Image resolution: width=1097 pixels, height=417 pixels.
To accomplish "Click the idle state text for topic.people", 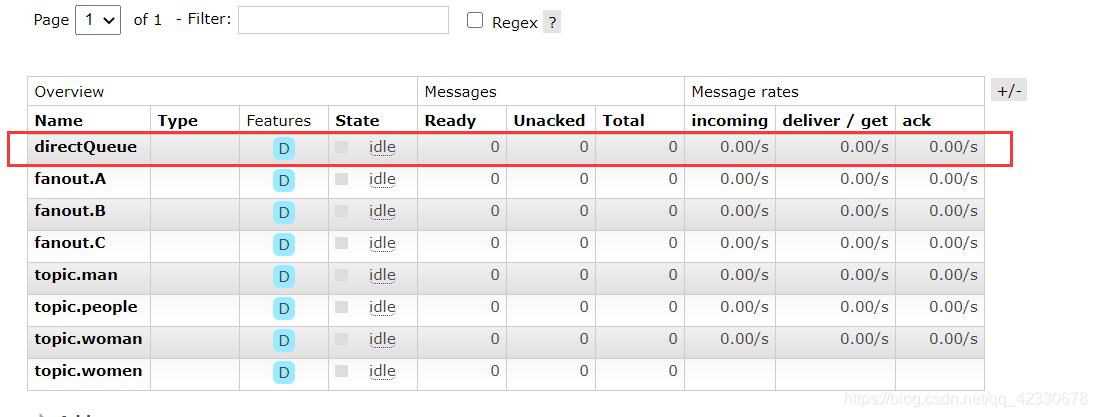I will point(382,307).
